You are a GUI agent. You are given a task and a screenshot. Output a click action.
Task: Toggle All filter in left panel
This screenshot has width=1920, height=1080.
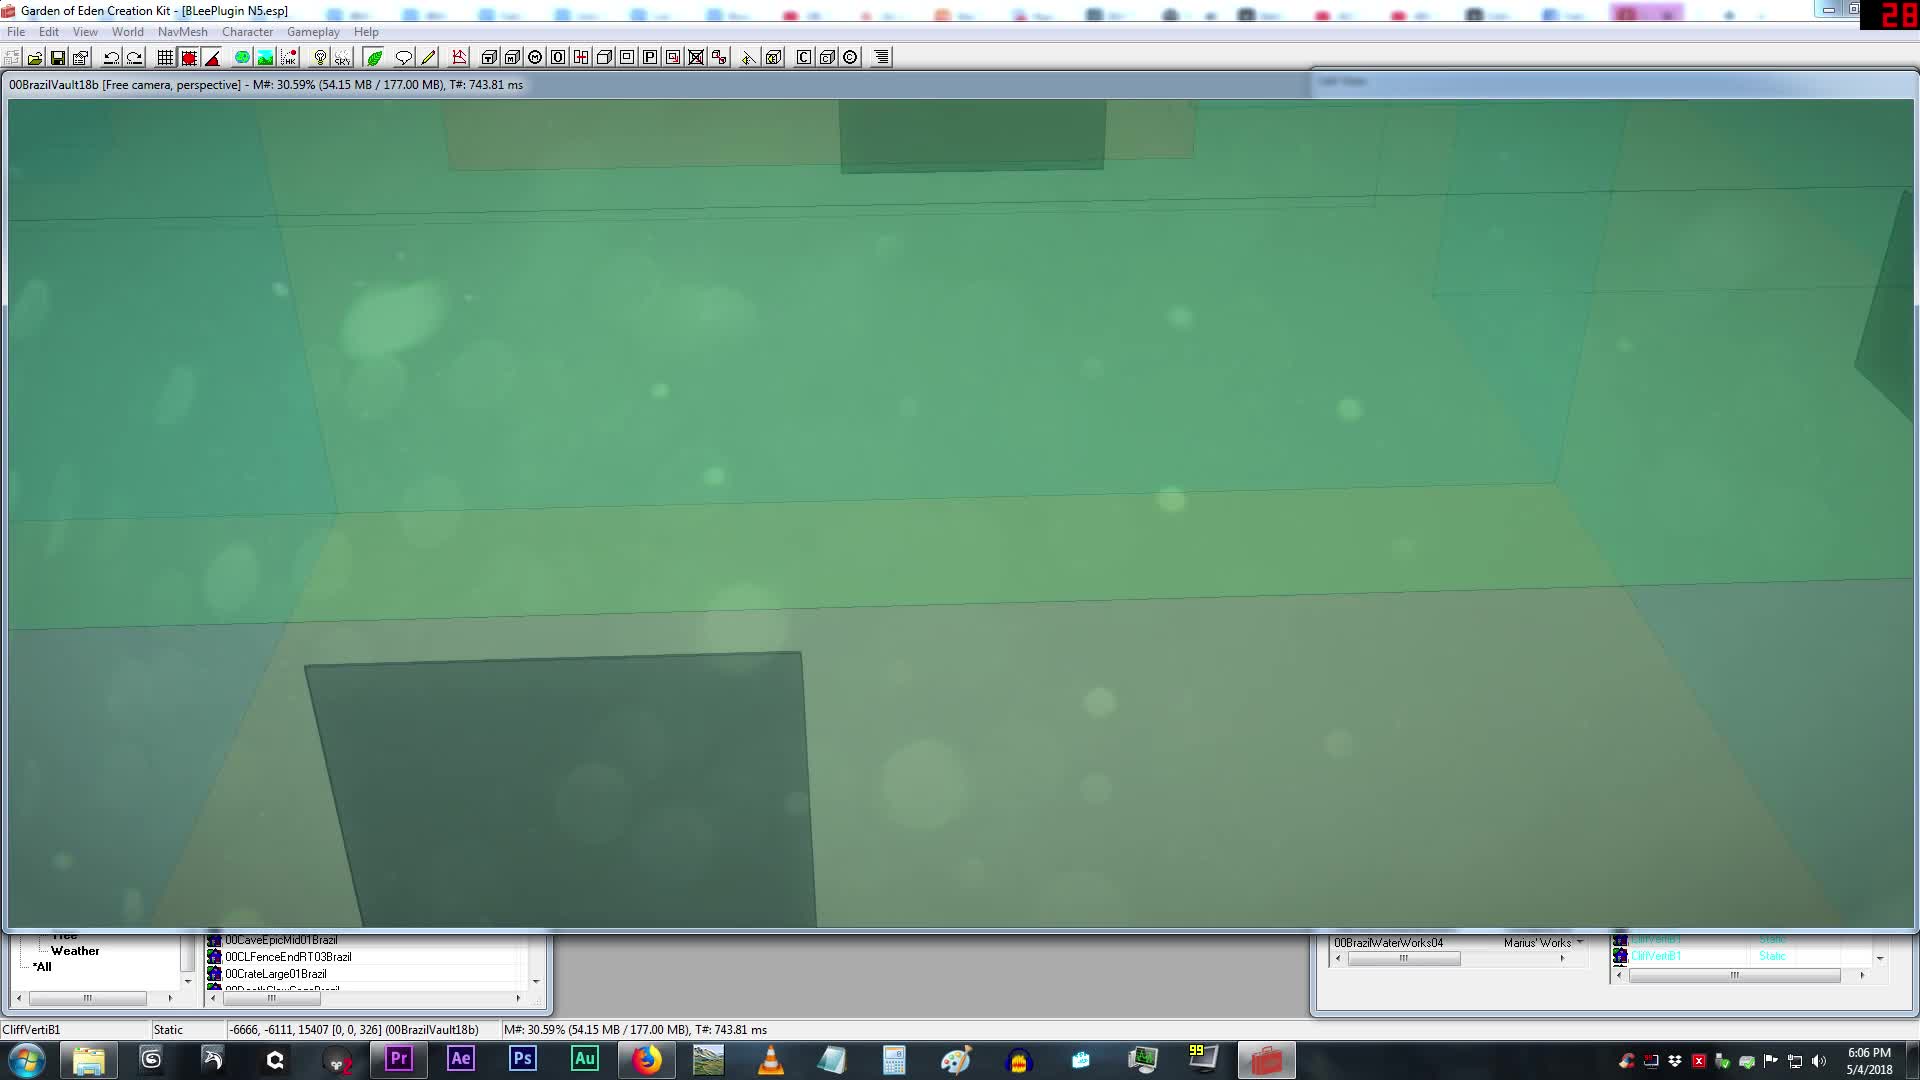[x=44, y=967]
